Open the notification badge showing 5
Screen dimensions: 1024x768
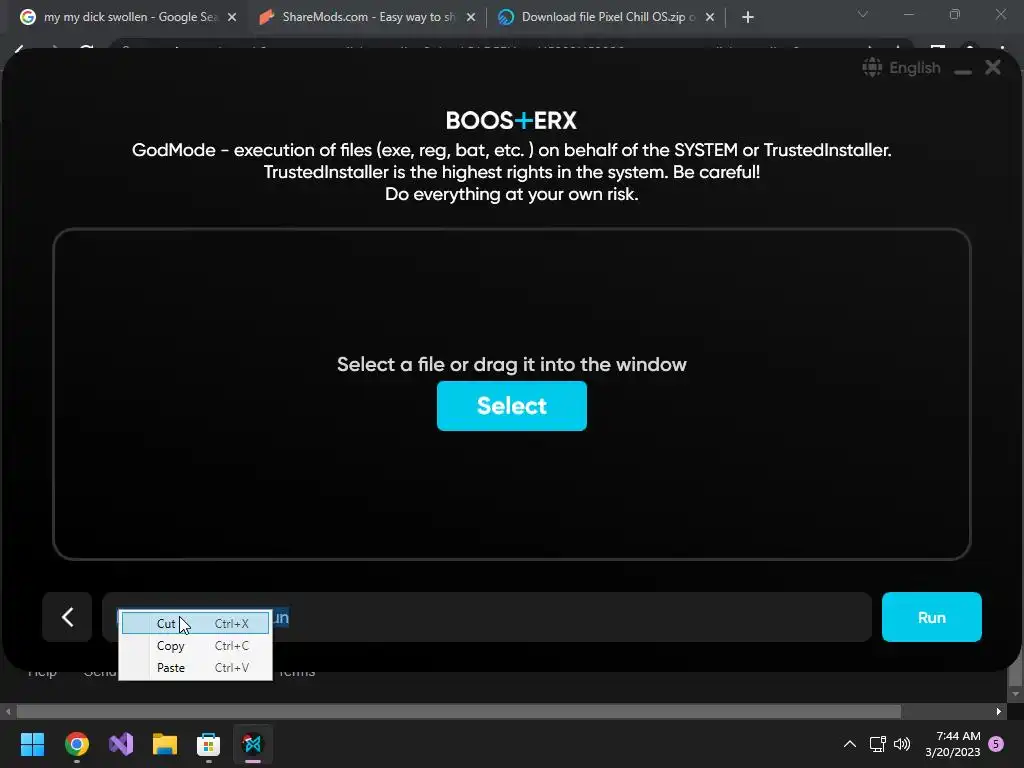(x=997, y=744)
